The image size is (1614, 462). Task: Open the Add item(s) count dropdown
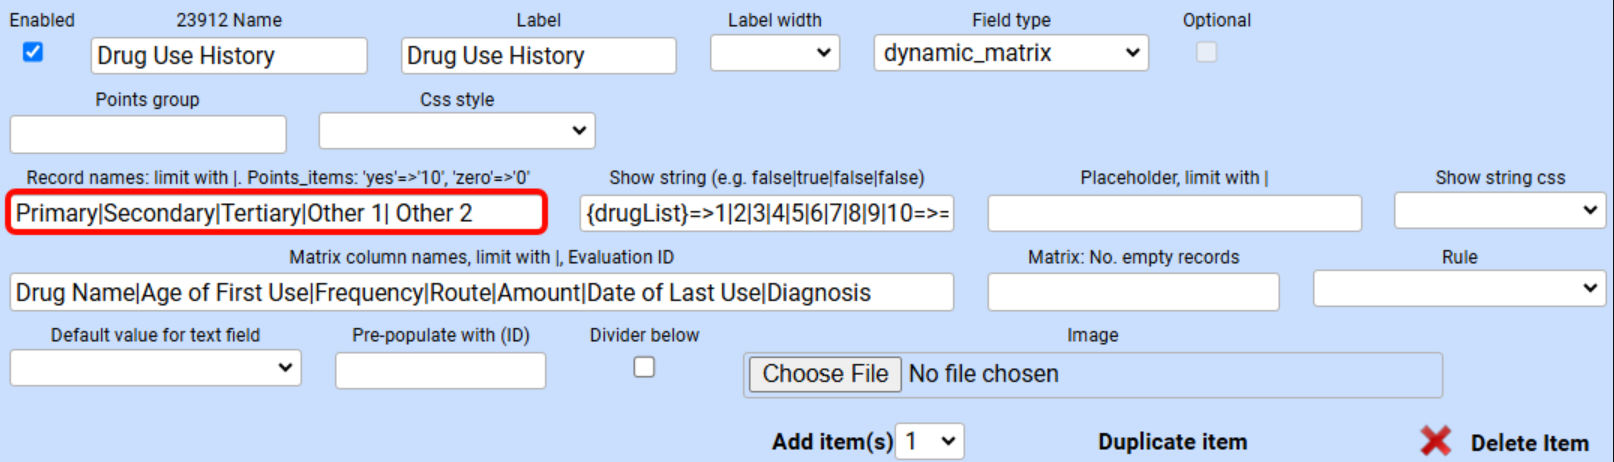tap(930, 441)
